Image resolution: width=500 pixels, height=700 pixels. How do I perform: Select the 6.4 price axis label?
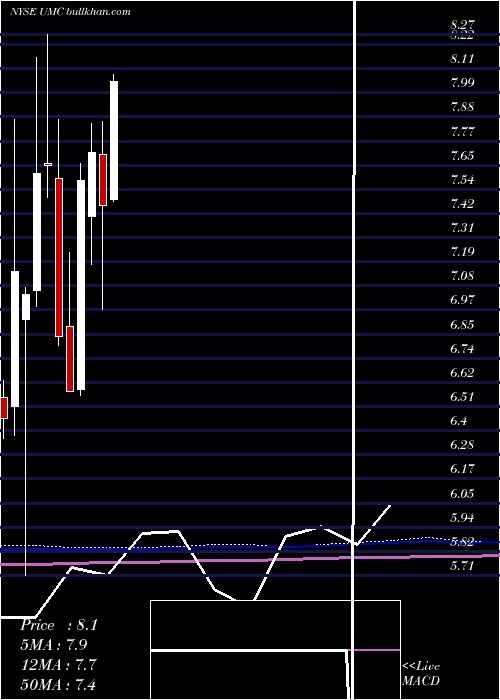(459, 421)
